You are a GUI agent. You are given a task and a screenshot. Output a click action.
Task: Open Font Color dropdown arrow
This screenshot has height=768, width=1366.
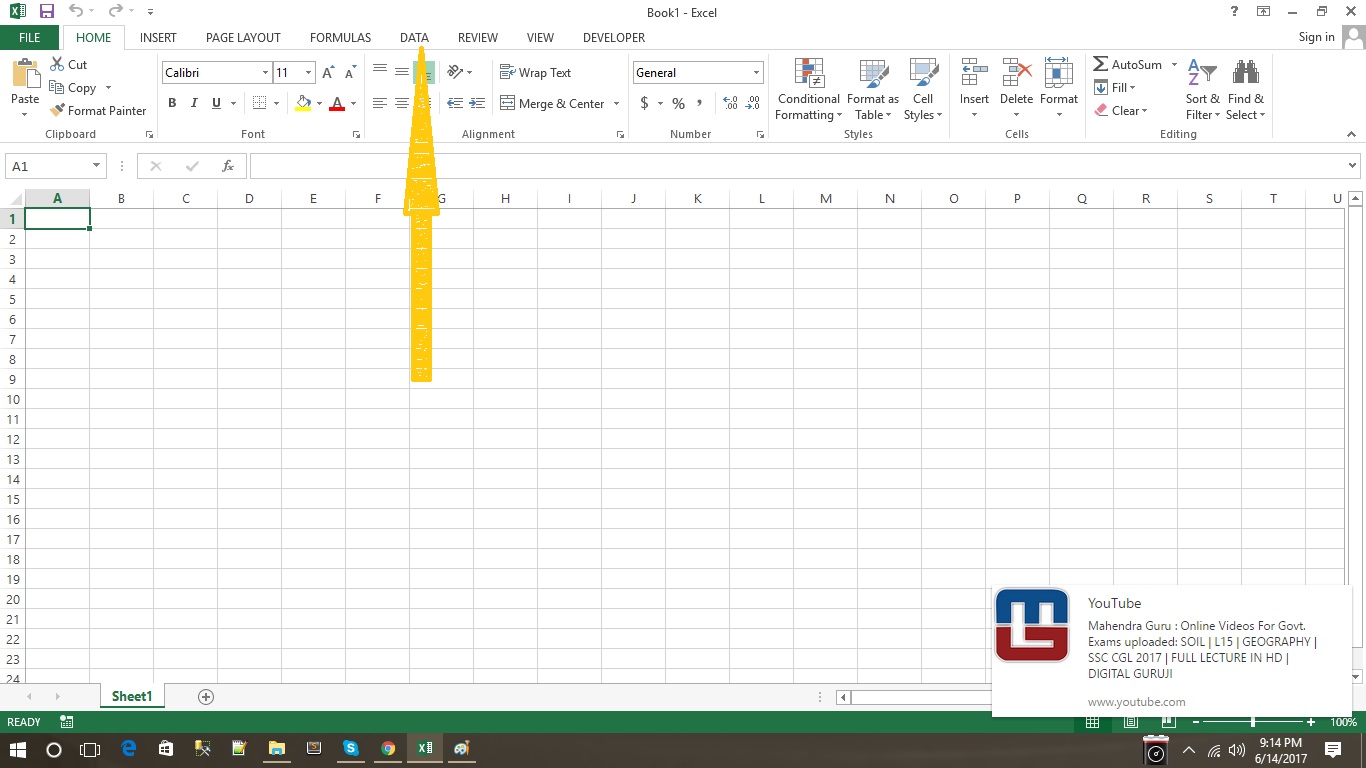click(x=353, y=103)
